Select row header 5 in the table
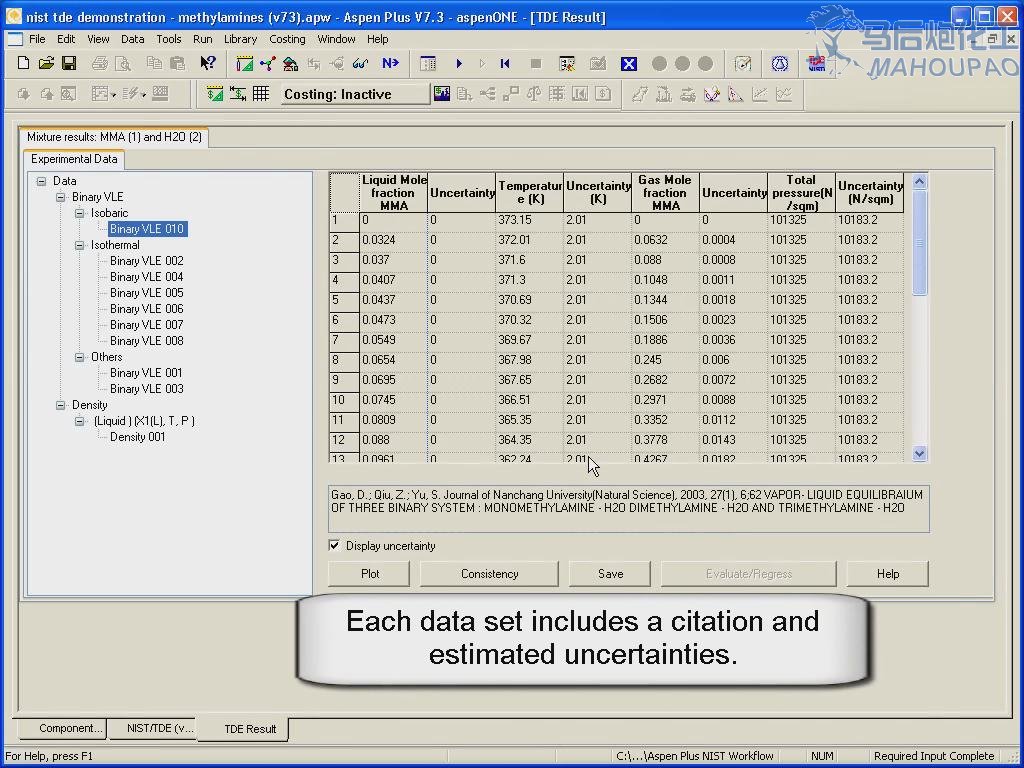Screen dimensions: 1024x768 click(x=344, y=300)
